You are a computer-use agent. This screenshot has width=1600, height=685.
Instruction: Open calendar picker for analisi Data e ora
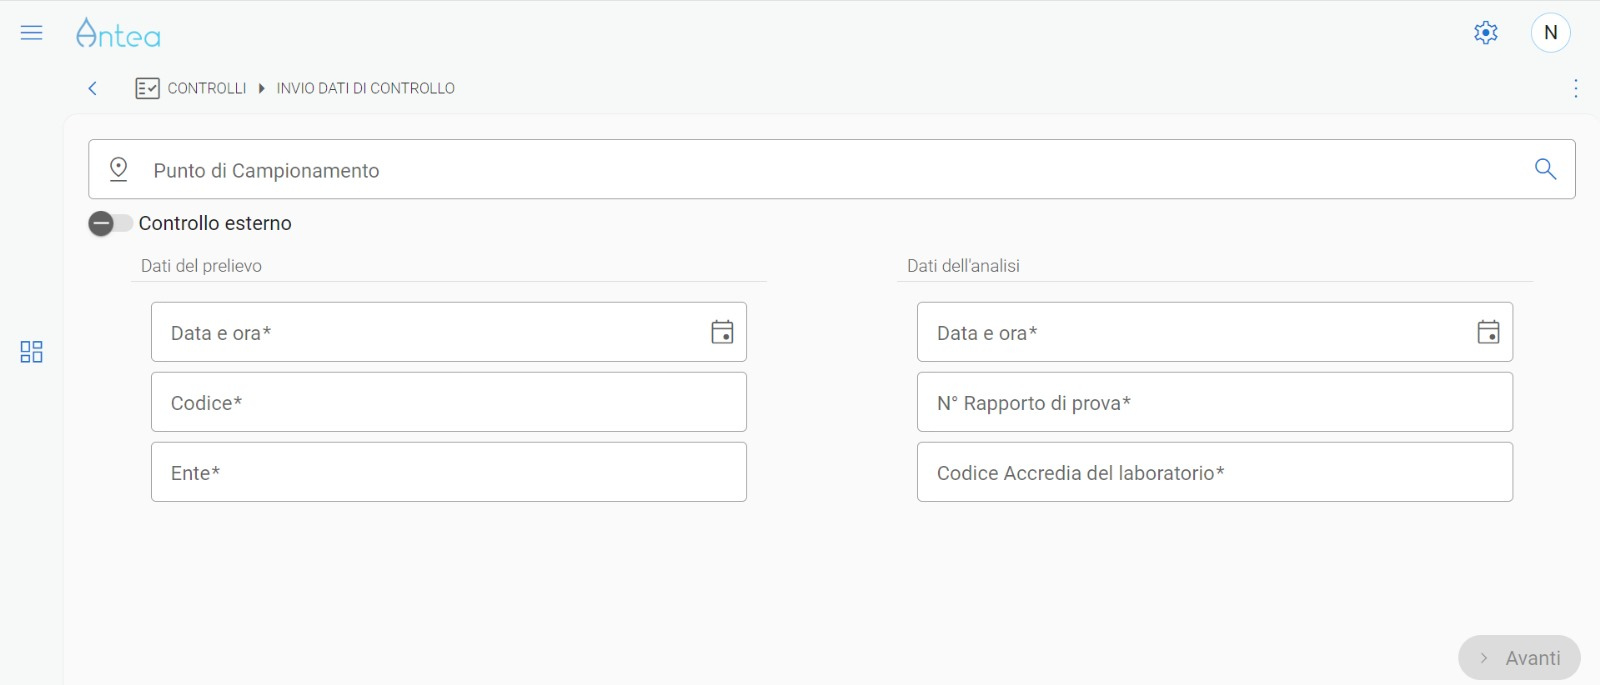(x=1488, y=332)
